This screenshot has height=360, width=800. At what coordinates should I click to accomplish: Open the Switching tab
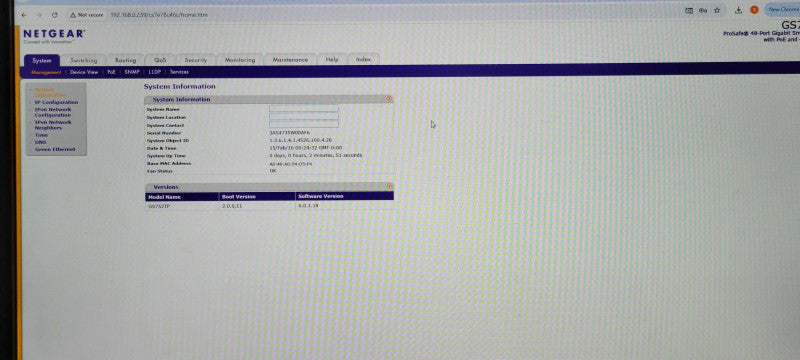point(83,60)
